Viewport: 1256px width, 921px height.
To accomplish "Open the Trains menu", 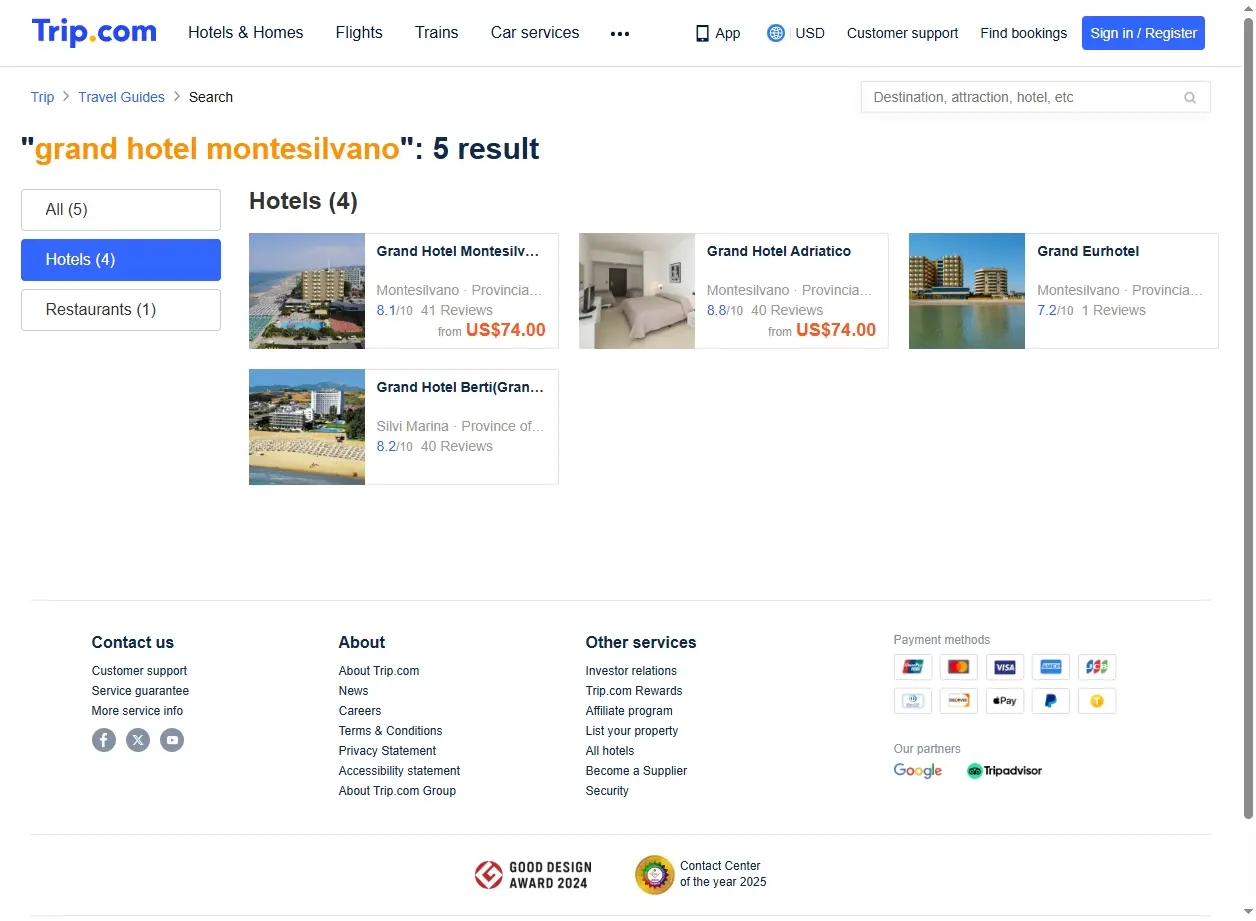I will click(437, 33).
